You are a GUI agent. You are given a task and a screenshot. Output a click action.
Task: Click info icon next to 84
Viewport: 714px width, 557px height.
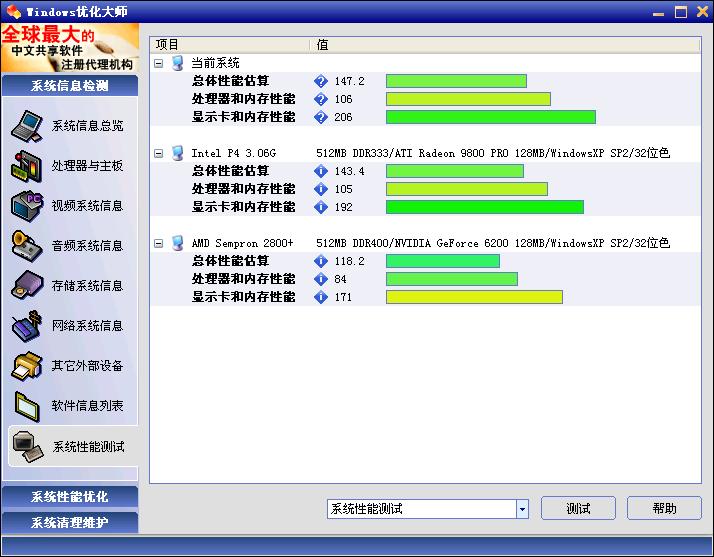[321, 279]
